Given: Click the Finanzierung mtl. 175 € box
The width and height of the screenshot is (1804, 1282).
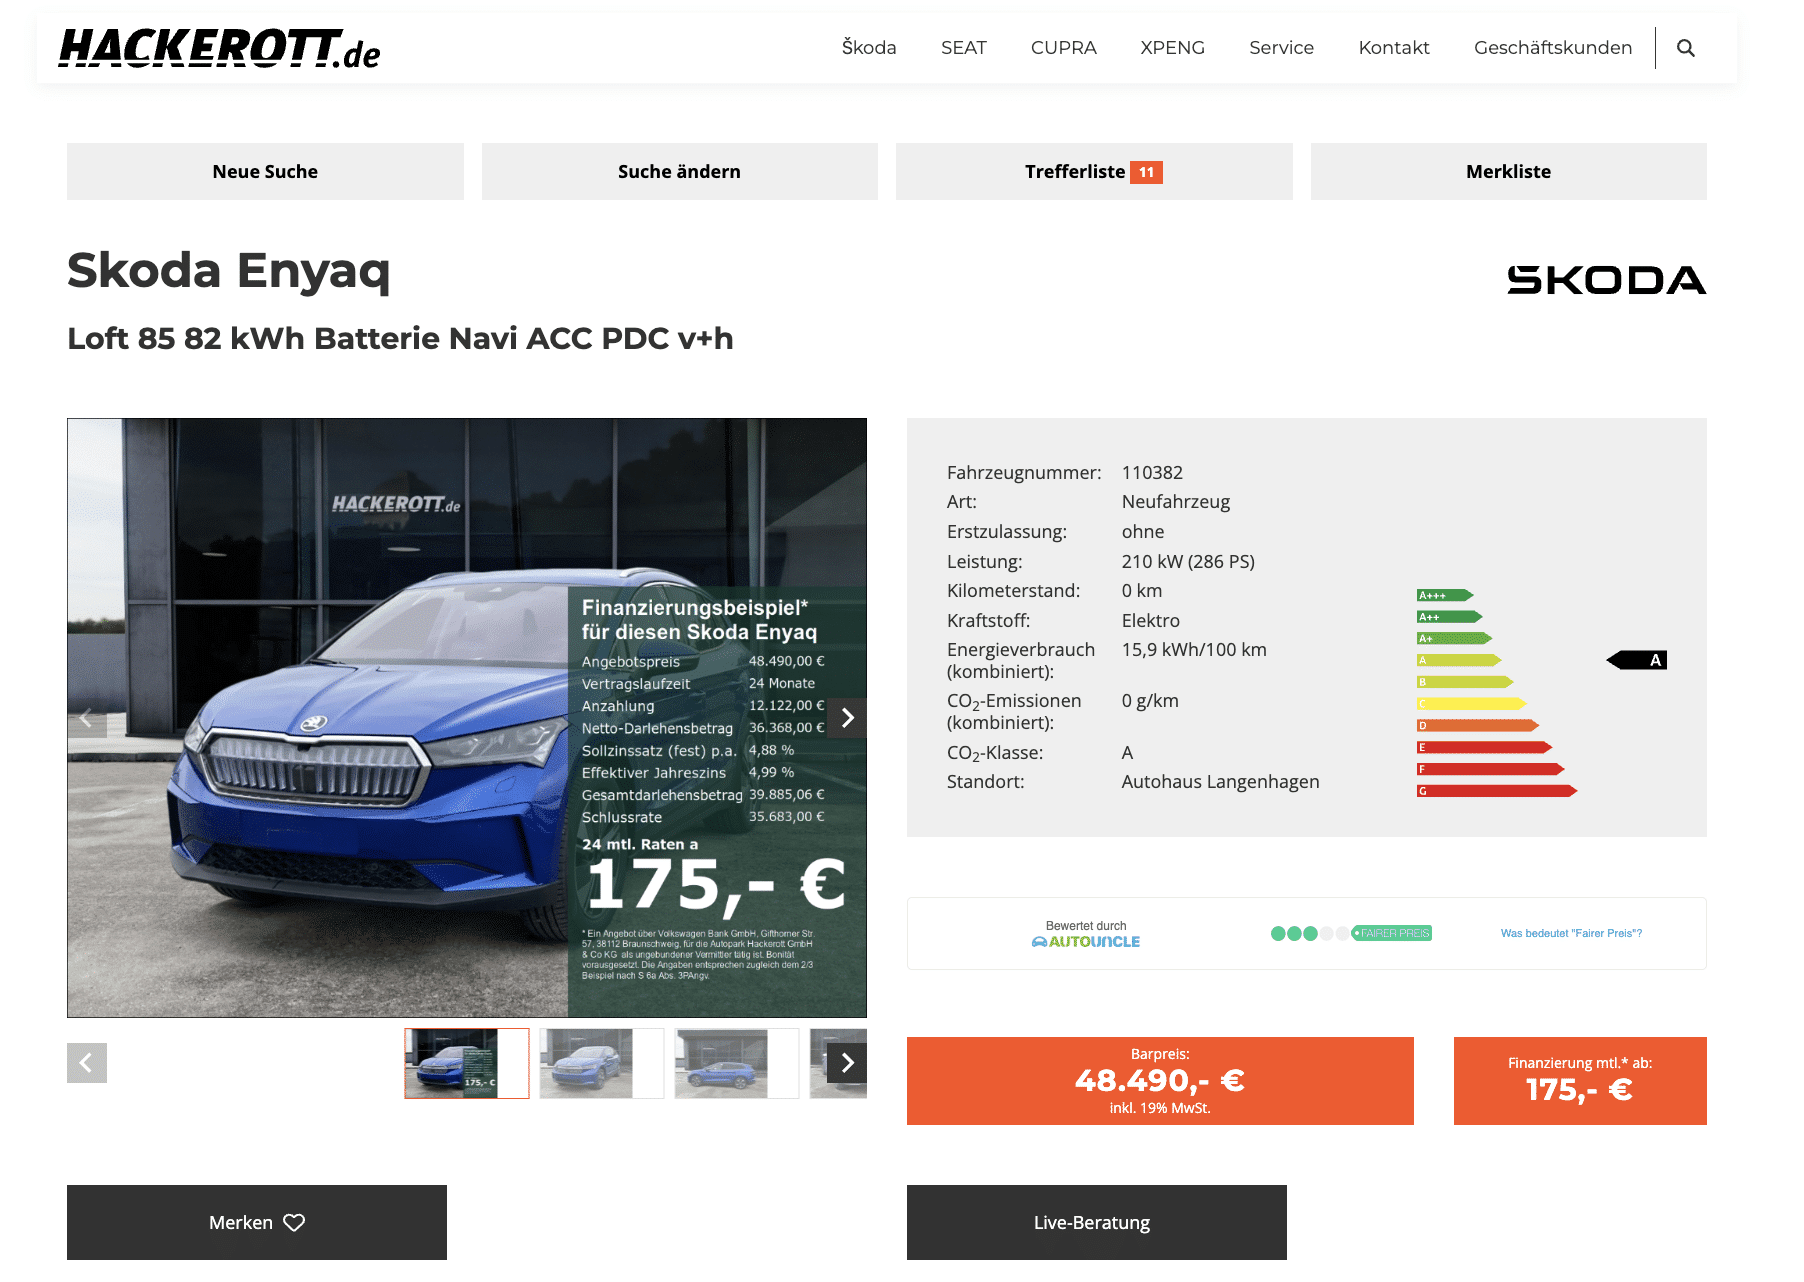Looking at the screenshot, I should (1580, 1081).
